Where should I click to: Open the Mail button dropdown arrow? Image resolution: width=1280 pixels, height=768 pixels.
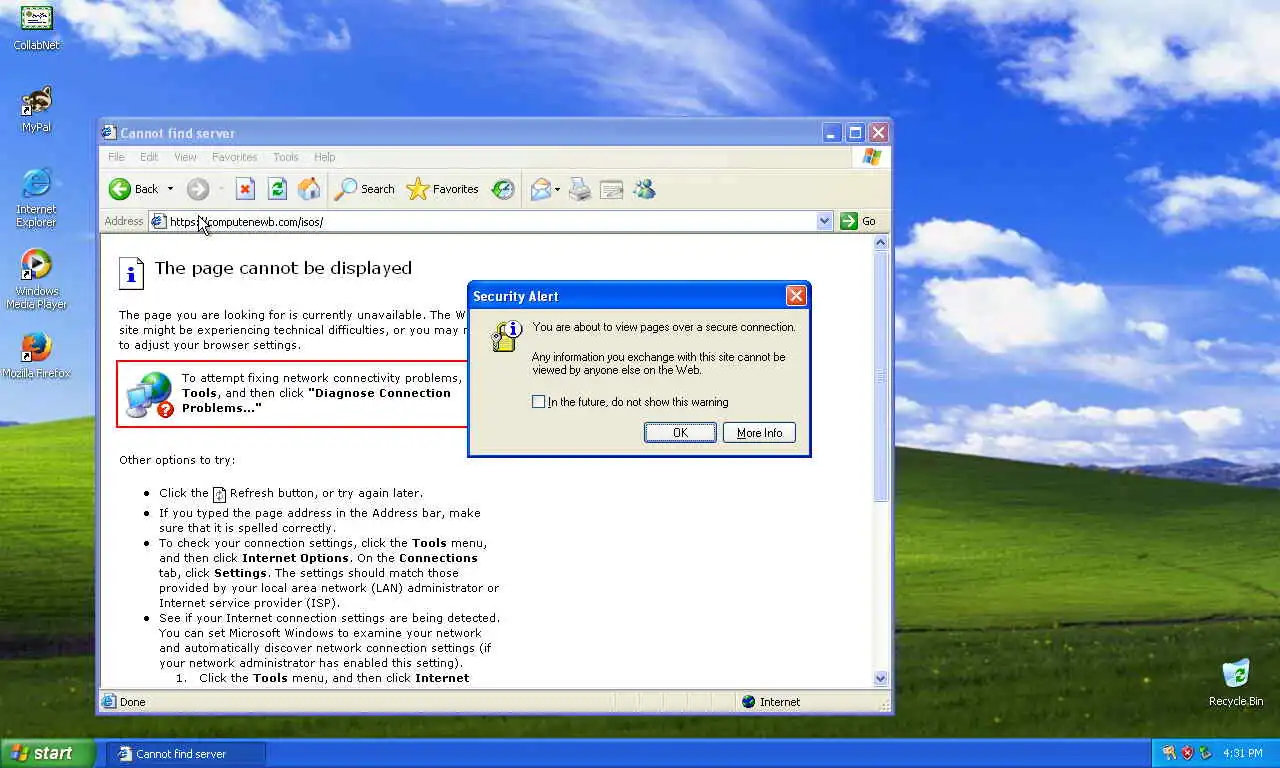(x=557, y=189)
